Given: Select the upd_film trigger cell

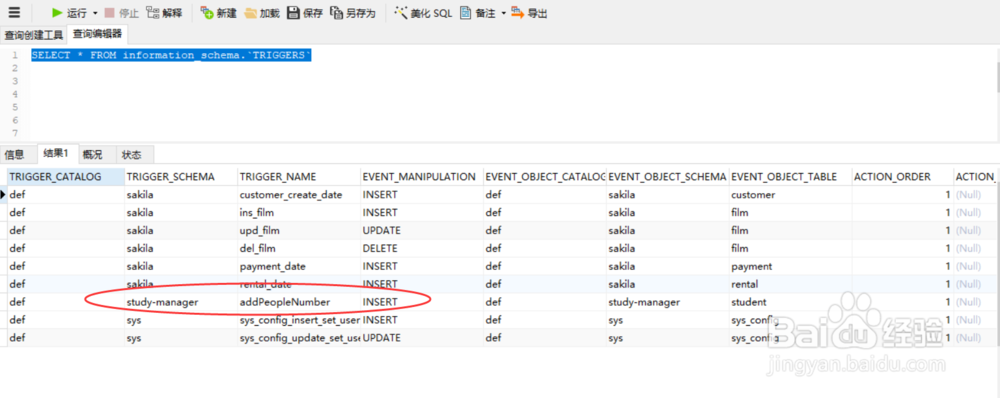Looking at the screenshot, I should coord(298,230).
